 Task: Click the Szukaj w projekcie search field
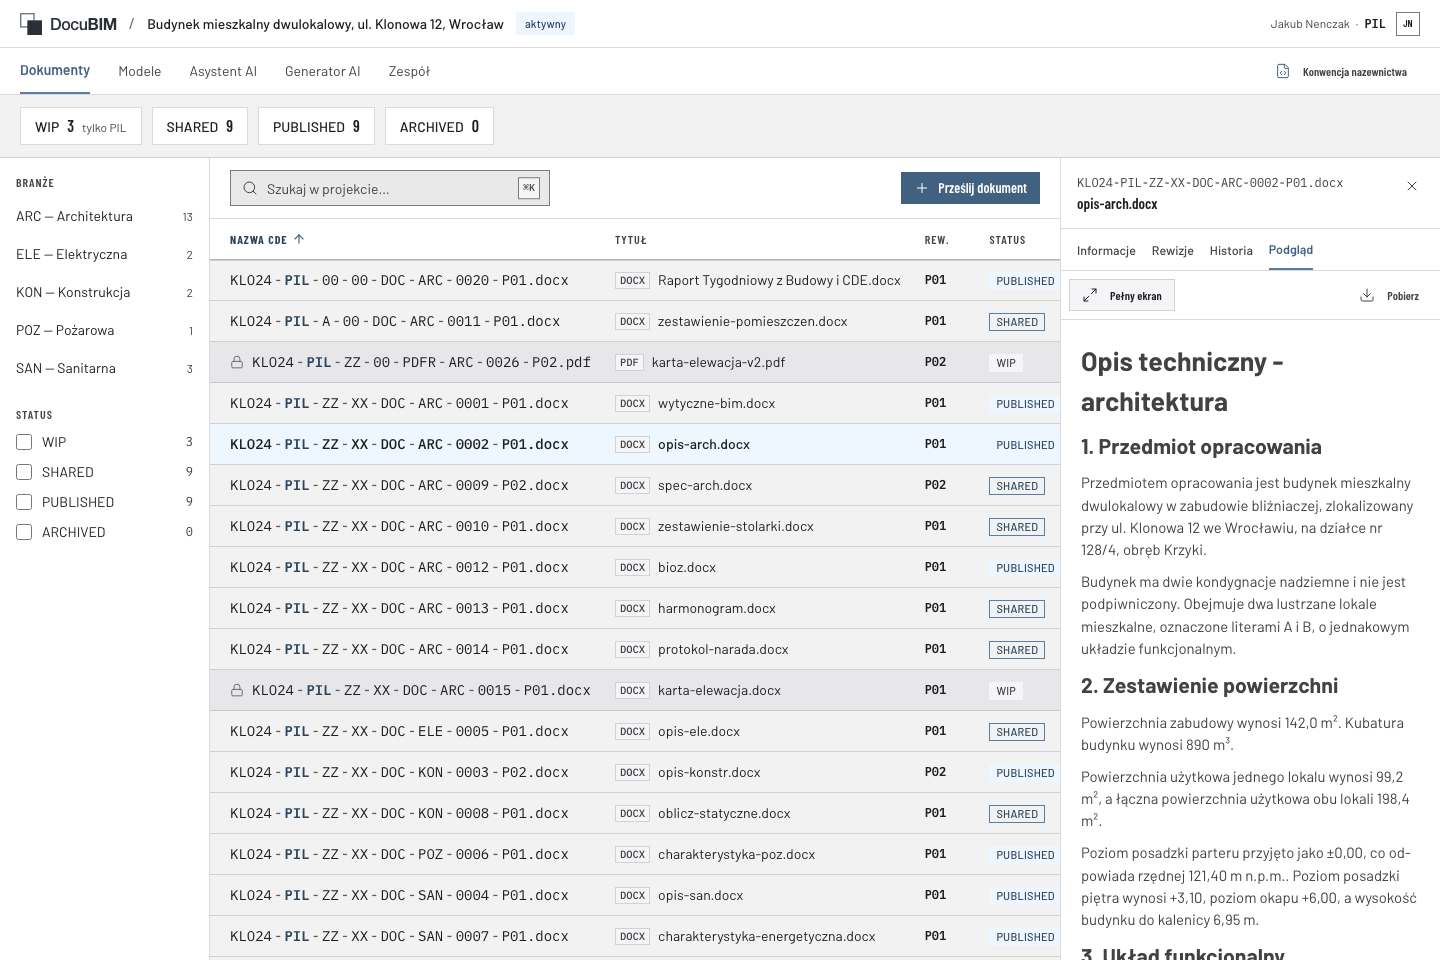(x=390, y=188)
